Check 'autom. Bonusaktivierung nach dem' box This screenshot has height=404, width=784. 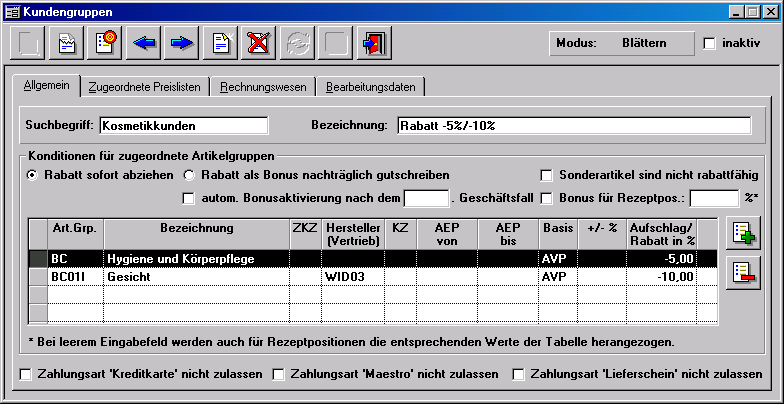click(188, 198)
